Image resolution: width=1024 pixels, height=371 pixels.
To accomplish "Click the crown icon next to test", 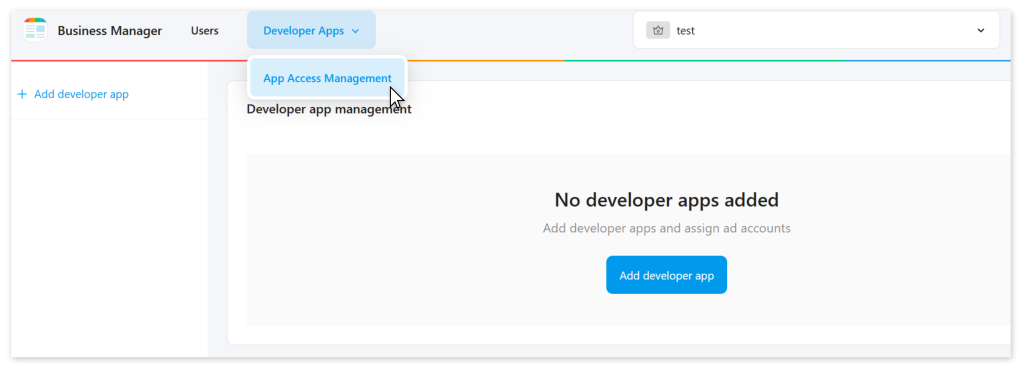I will pyautogui.click(x=658, y=30).
